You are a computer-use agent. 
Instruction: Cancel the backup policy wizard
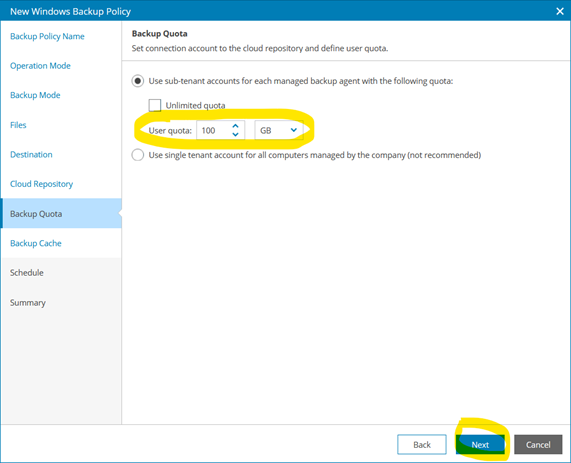click(x=538, y=444)
